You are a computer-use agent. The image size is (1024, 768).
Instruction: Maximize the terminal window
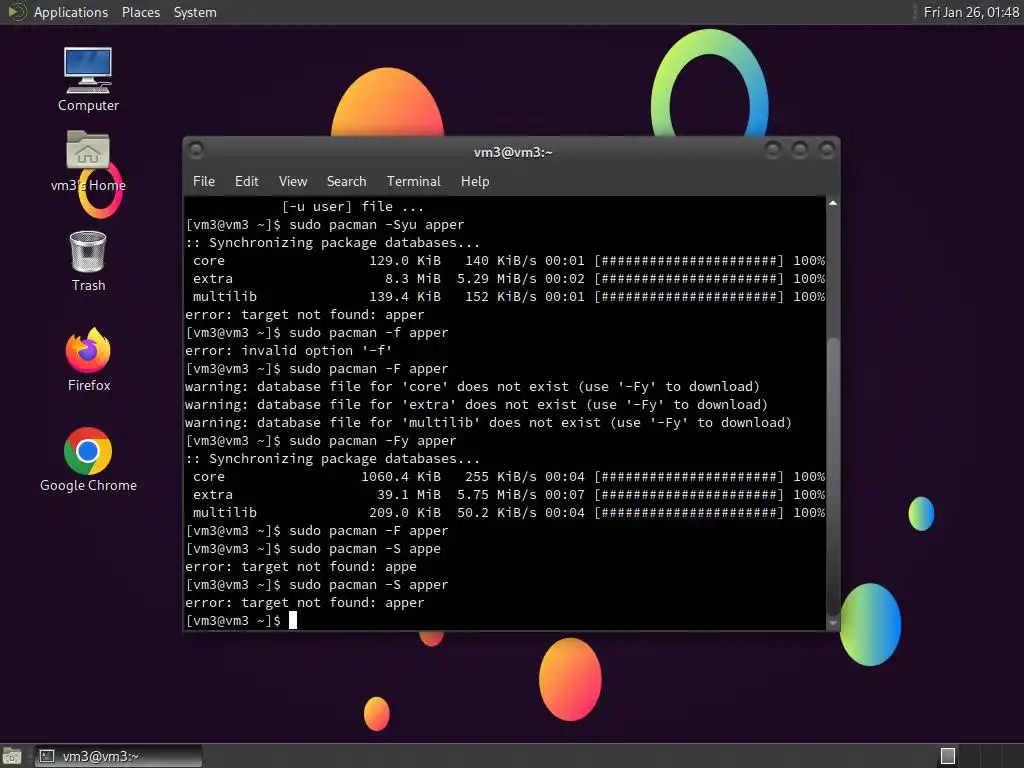click(x=799, y=151)
